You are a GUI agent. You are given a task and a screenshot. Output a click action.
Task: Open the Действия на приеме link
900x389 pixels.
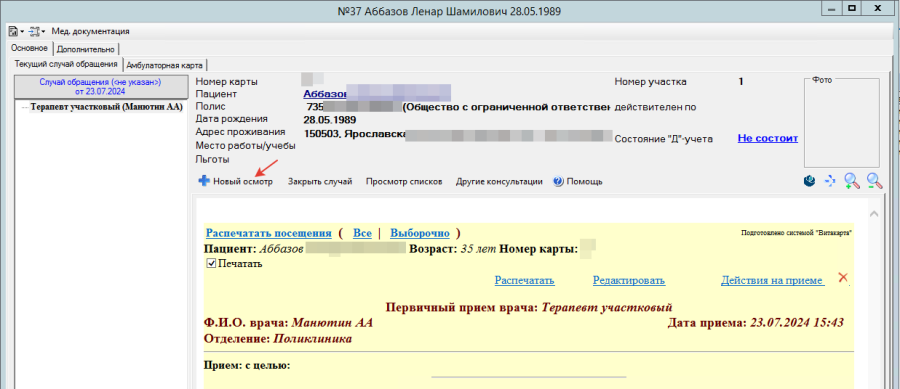[773, 281]
